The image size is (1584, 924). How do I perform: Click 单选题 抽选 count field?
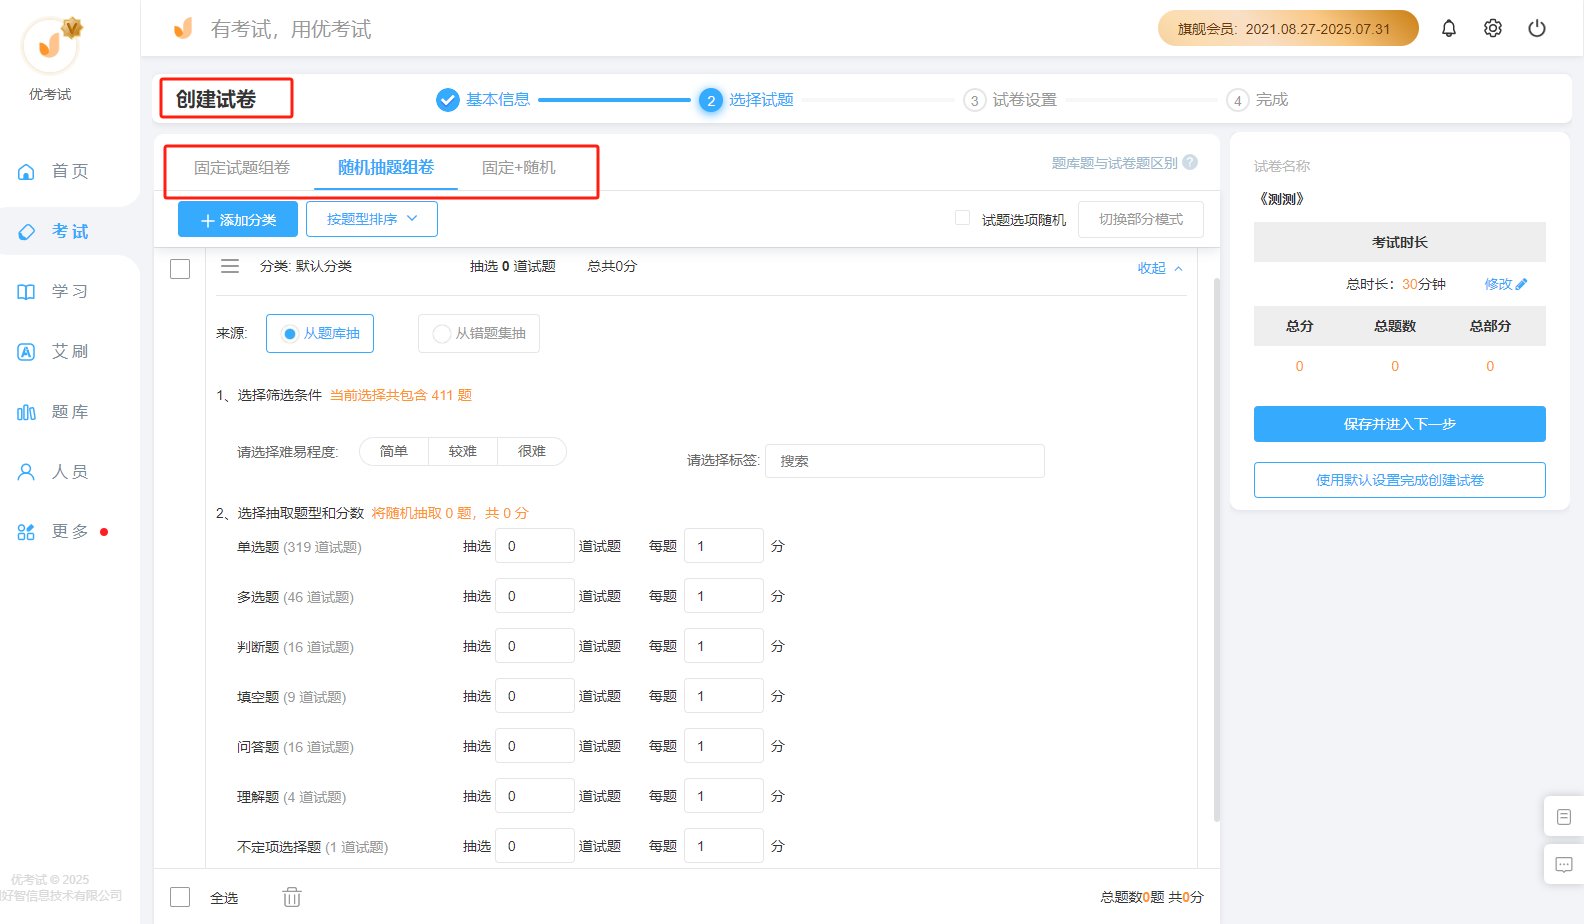click(535, 546)
